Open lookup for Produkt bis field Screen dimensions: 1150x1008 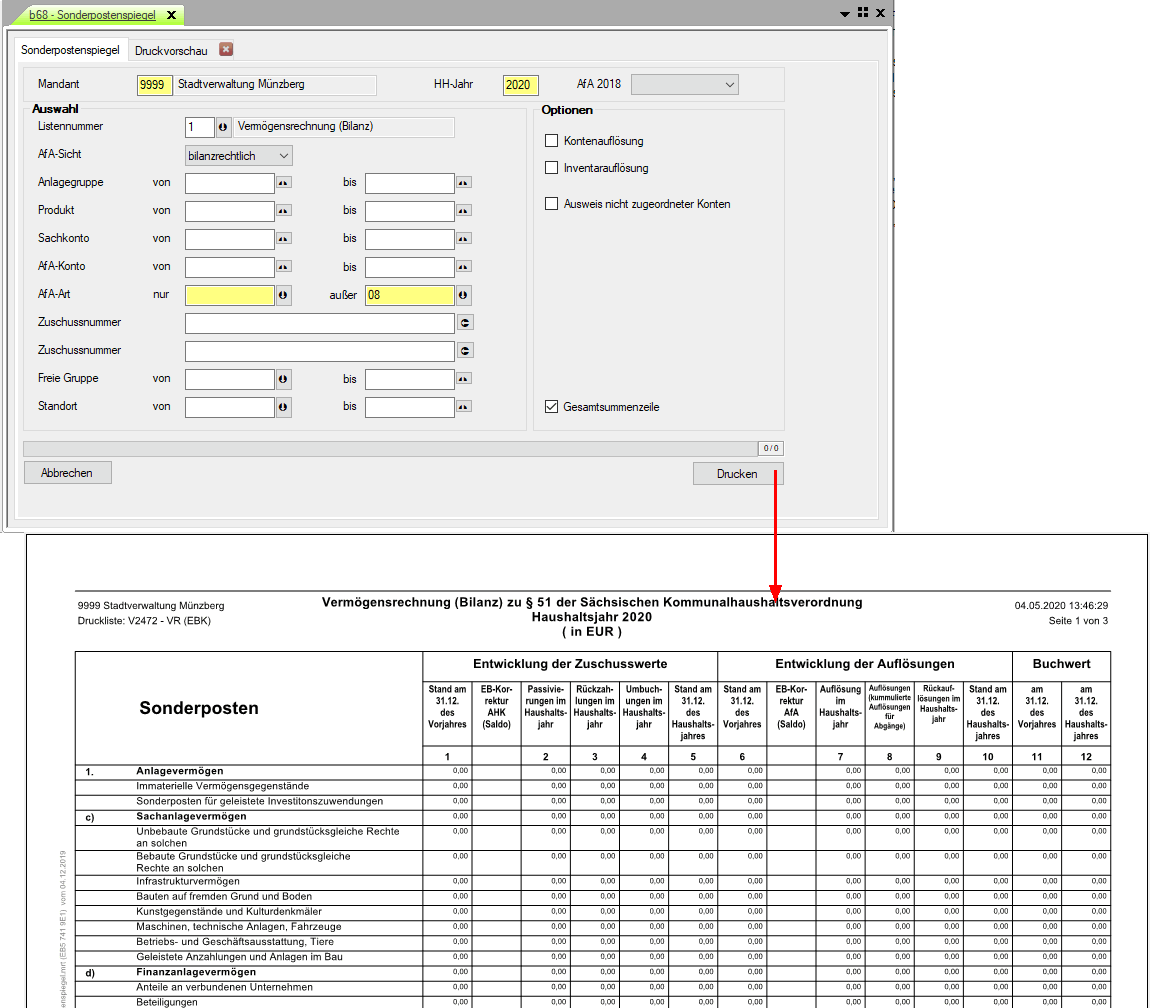464,211
